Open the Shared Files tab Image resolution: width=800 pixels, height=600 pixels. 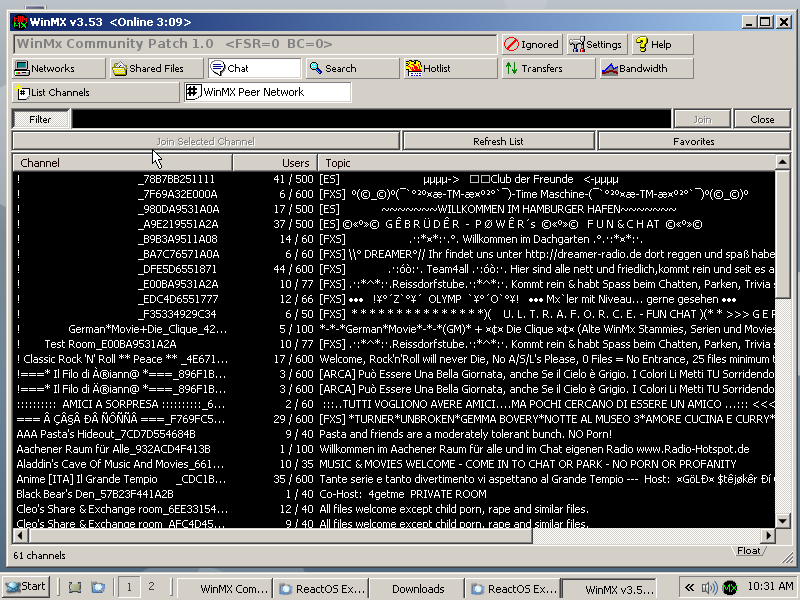[156, 68]
